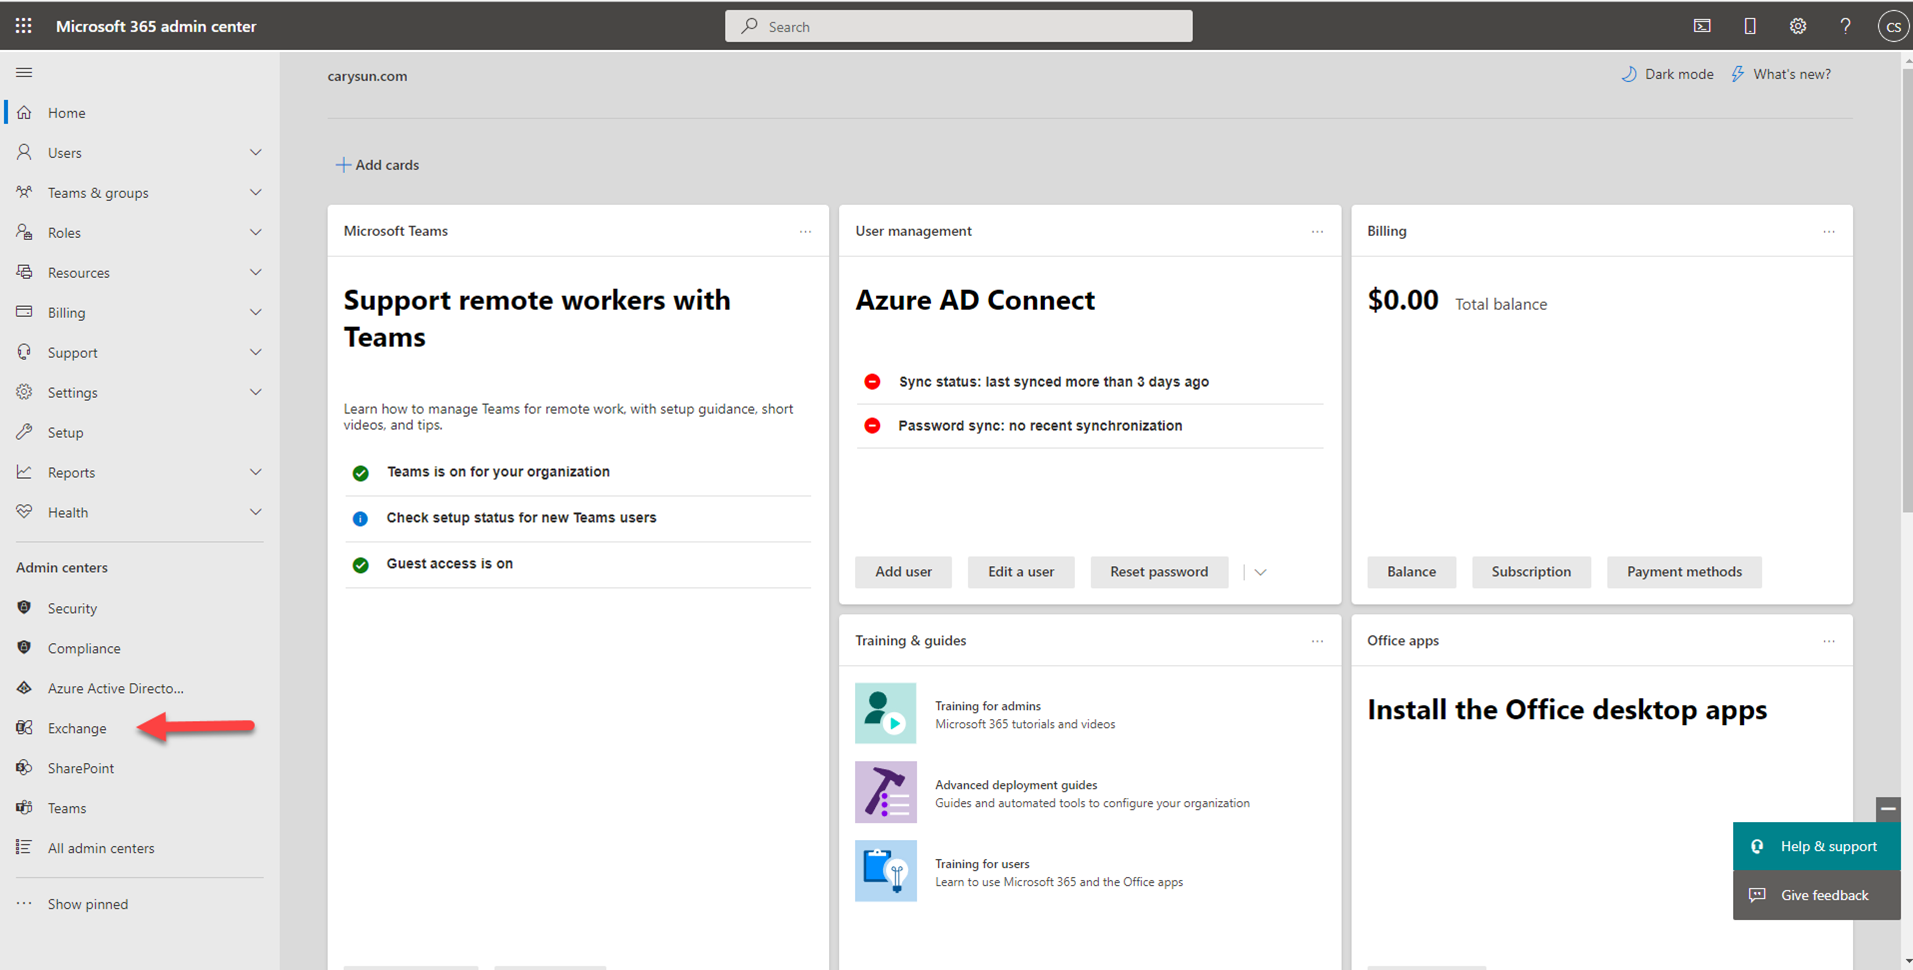Click the What's new lightning icon
Image resolution: width=1913 pixels, height=970 pixels.
(1738, 74)
